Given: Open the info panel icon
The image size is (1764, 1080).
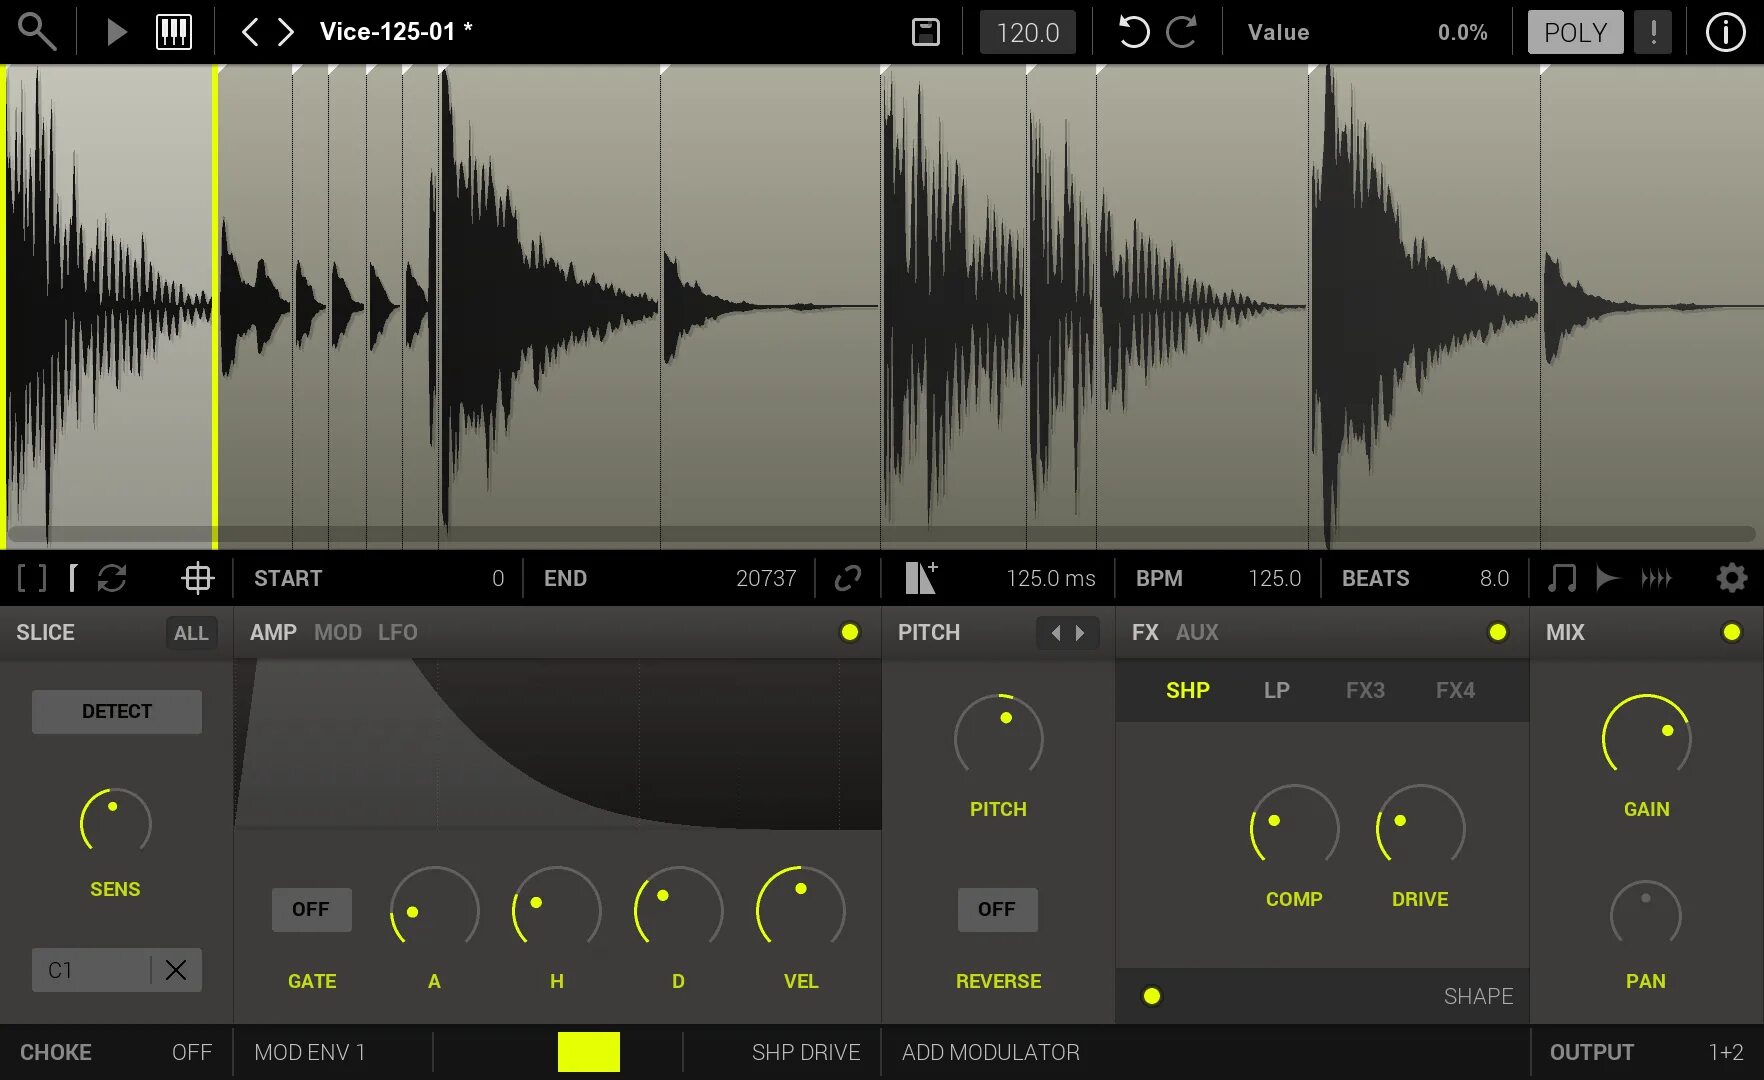Looking at the screenshot, I should pyautogui.click(x=1725, y=32).
